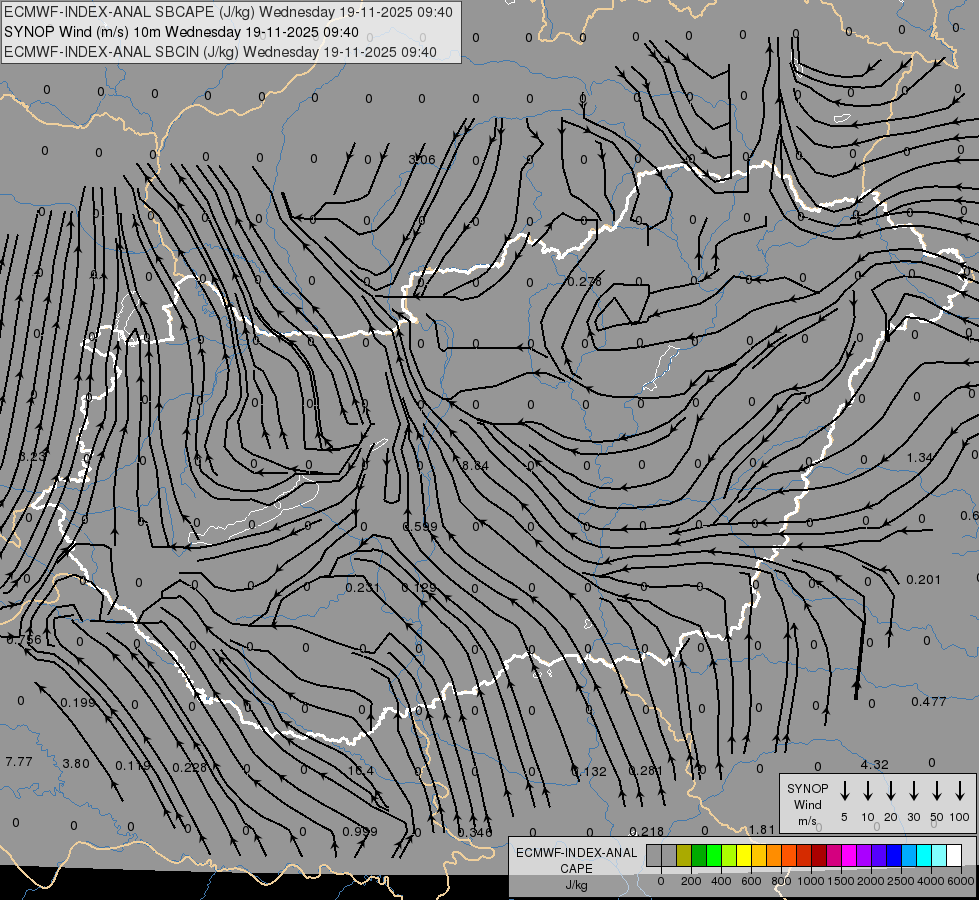The height and width of the screenshot is (900, 979).
Task: Pick the dark red CAPE legend swatch
Action: (x=819, y=855)
